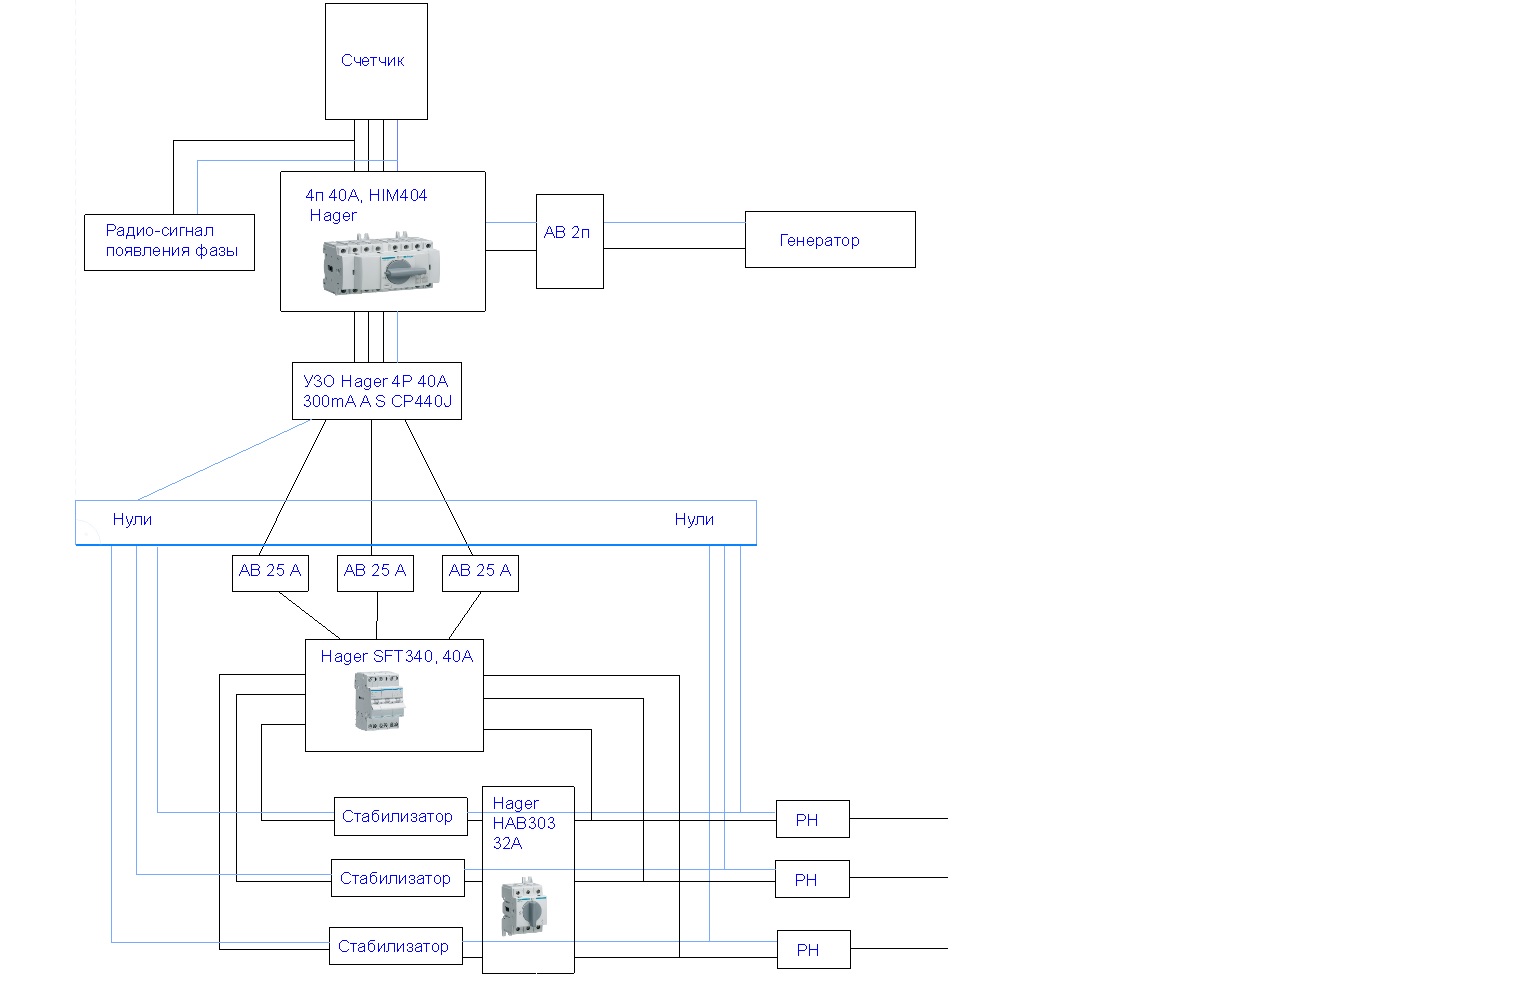Click the 'Hager SFT340, 40A' label
Screen dimensions: 1536x982
[x=397, y=656]
